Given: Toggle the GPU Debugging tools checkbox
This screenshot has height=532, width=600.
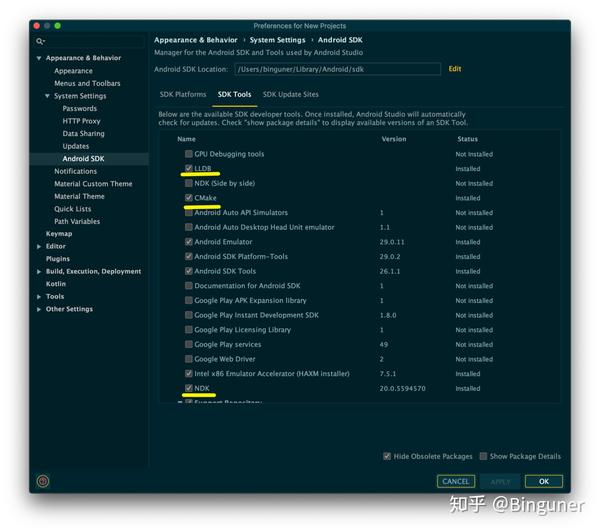Looking at the screenshot, I should point(189,154).
